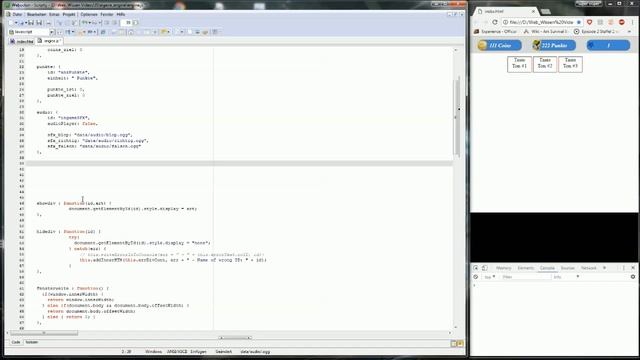Click the red shield extension icon
This screenshot has height=360, width=640.
coord(589,22)
